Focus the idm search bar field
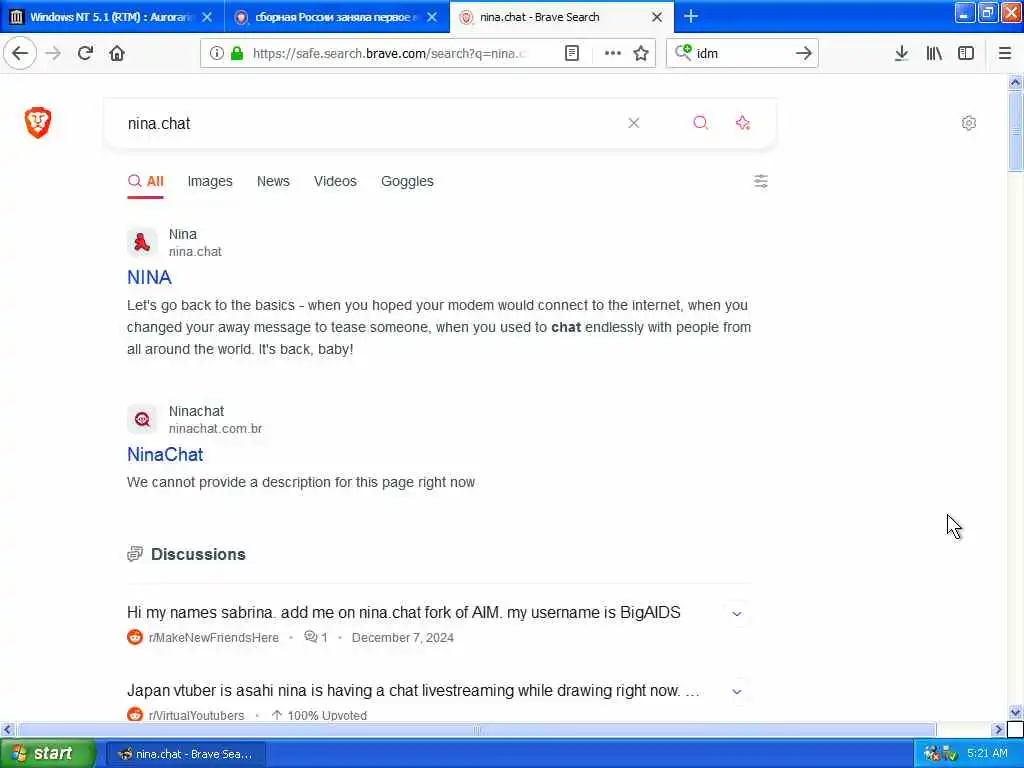 pos(743,54)
